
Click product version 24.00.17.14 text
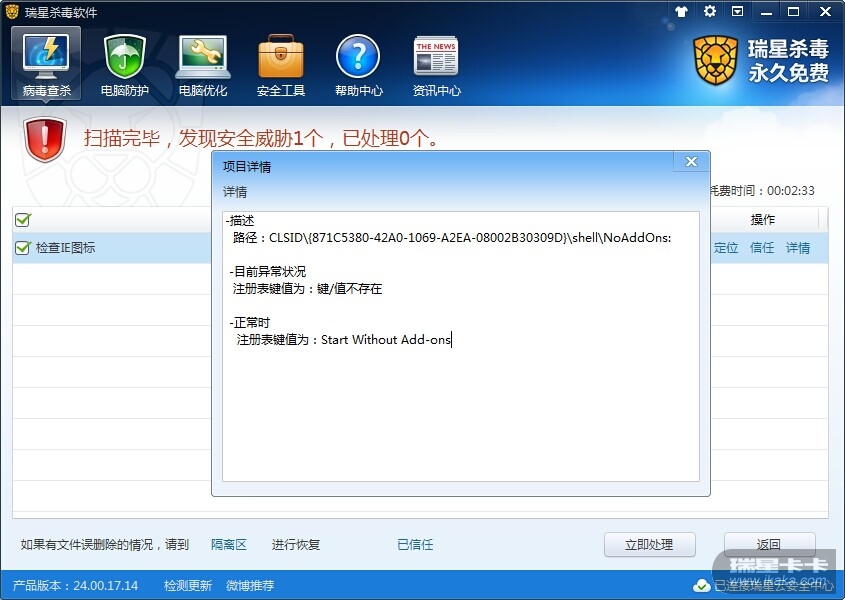(x=75, y=585)
